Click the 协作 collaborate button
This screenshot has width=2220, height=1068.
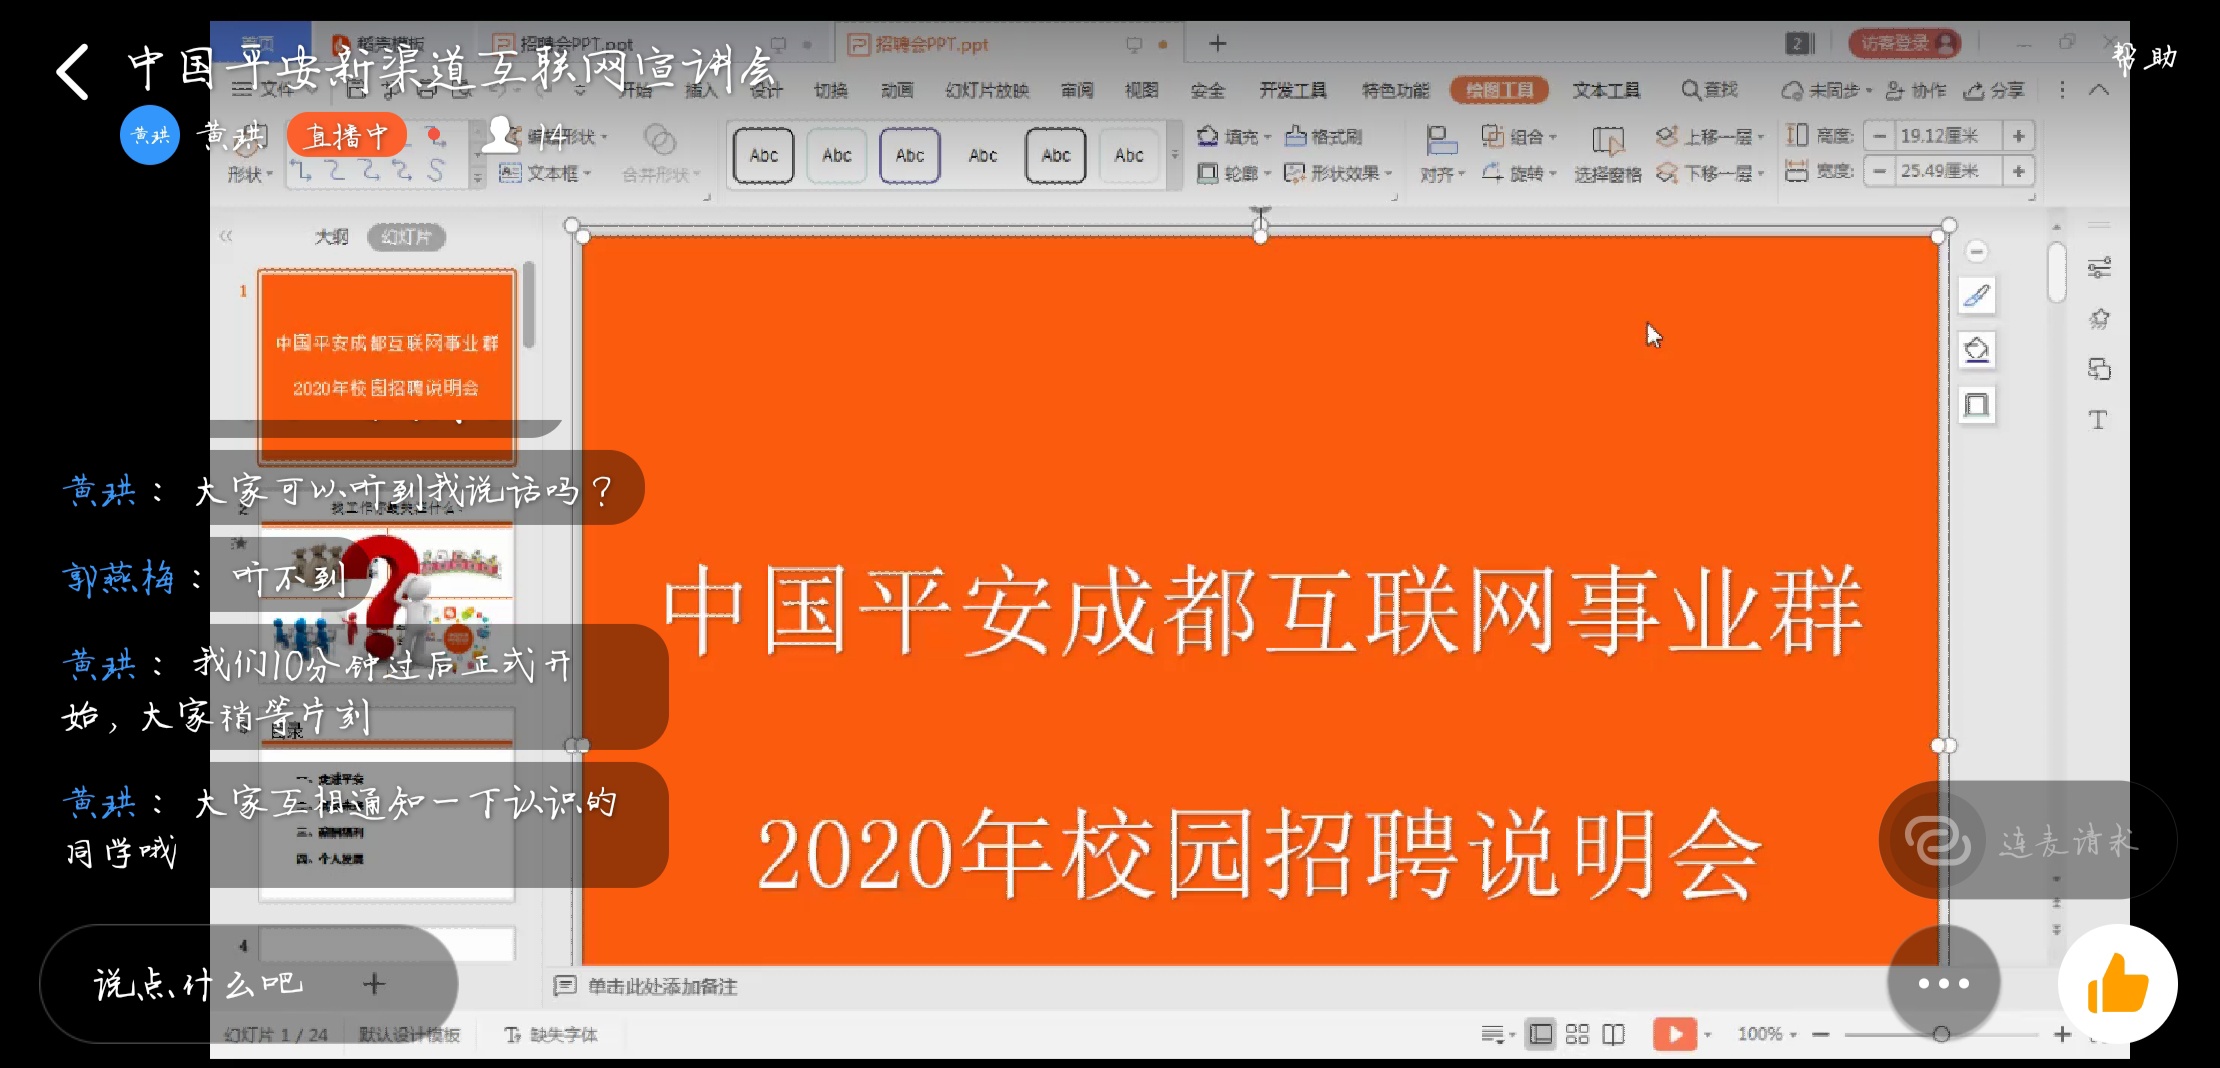click(x=1916, y=90)
